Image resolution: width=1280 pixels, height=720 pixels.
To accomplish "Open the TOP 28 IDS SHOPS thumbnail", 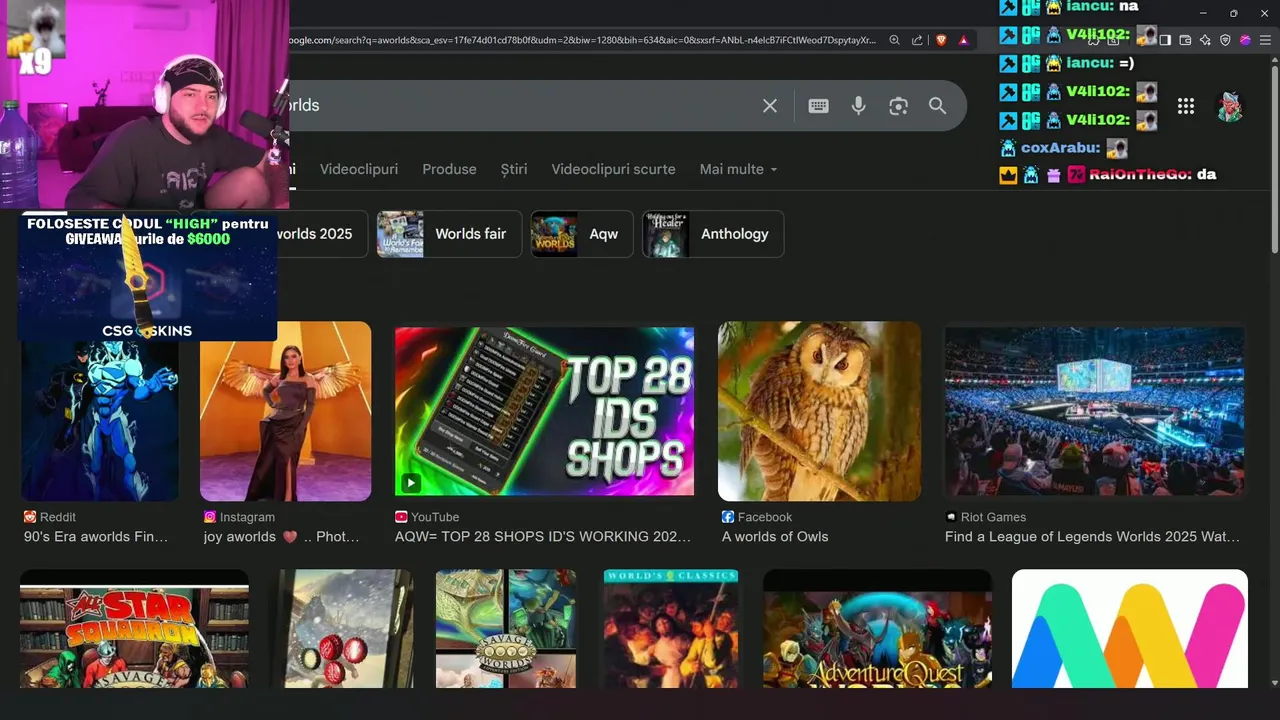I will pos(544,411).
